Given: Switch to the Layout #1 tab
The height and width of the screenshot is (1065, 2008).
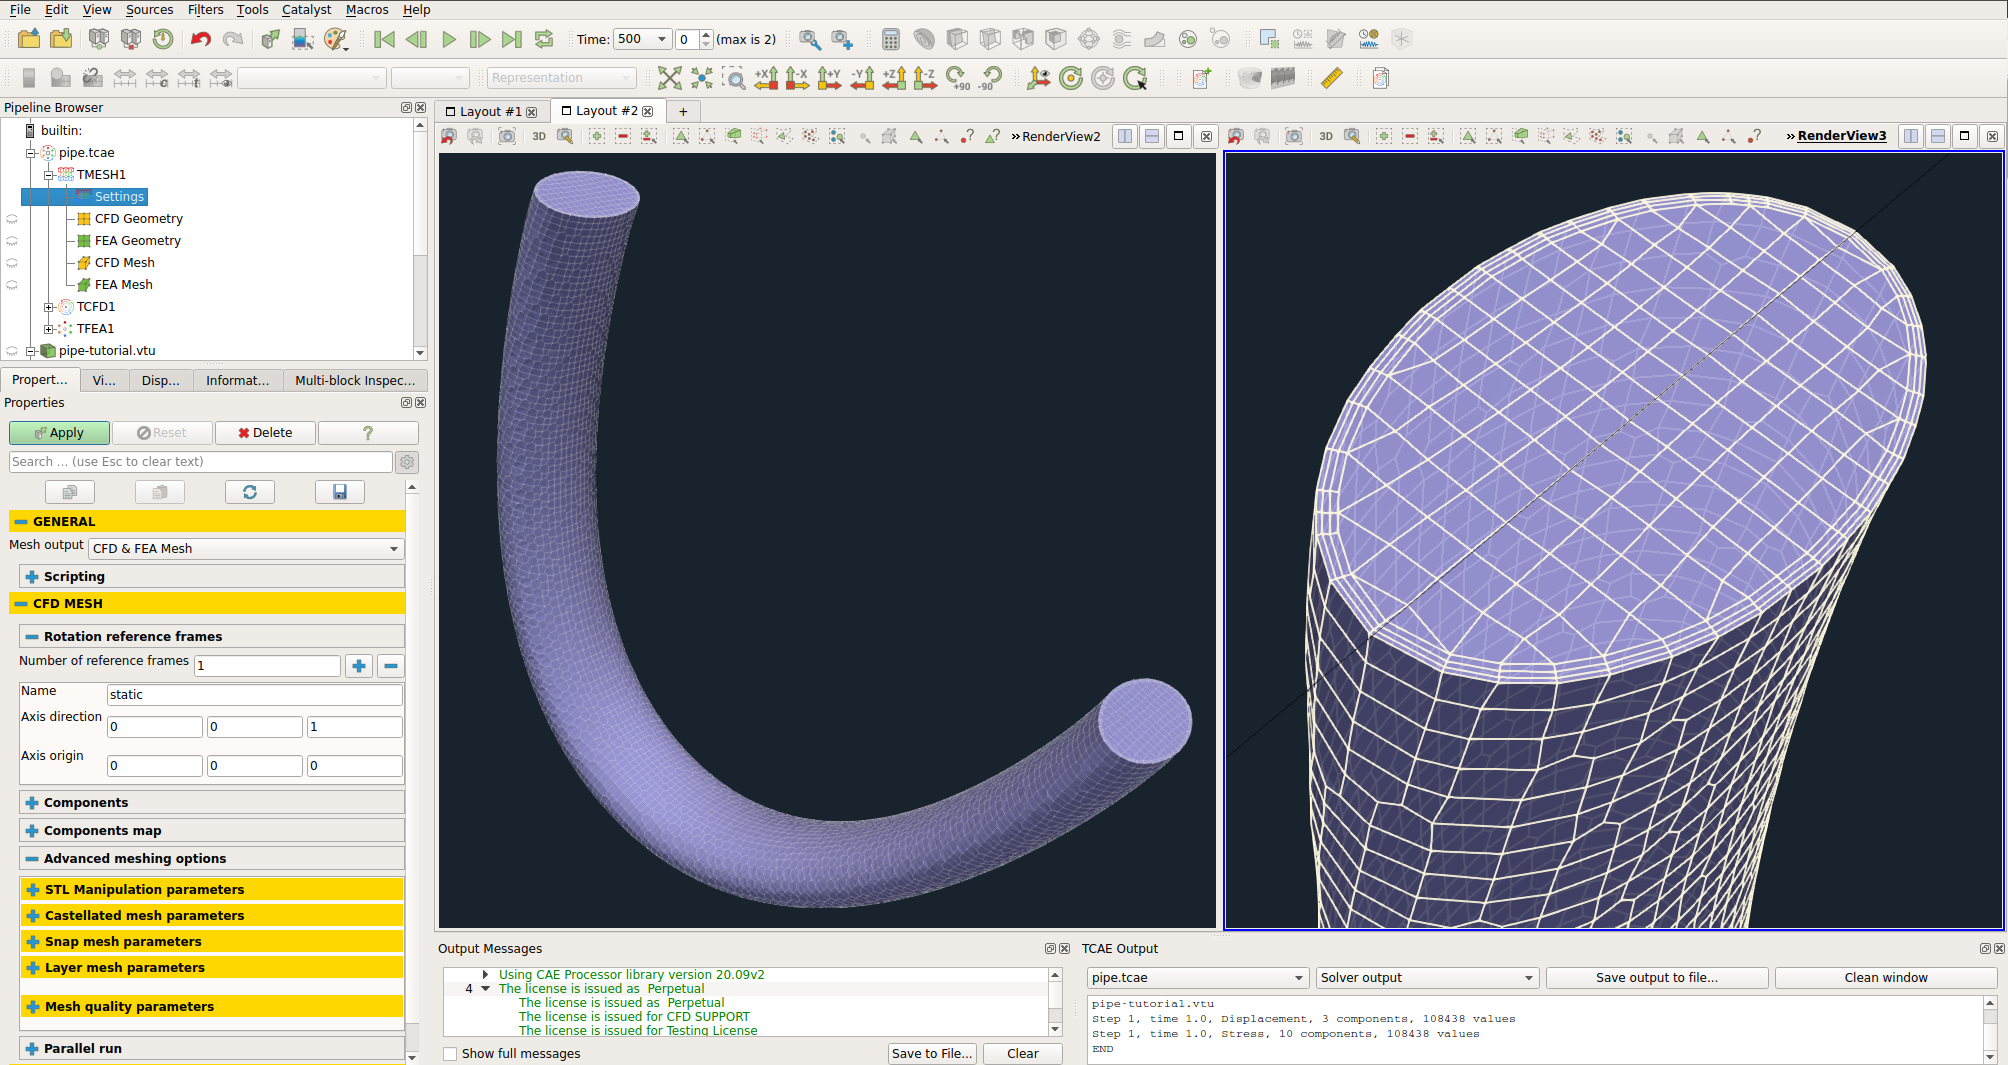Looking at the screenshot, I should point(490,111).
